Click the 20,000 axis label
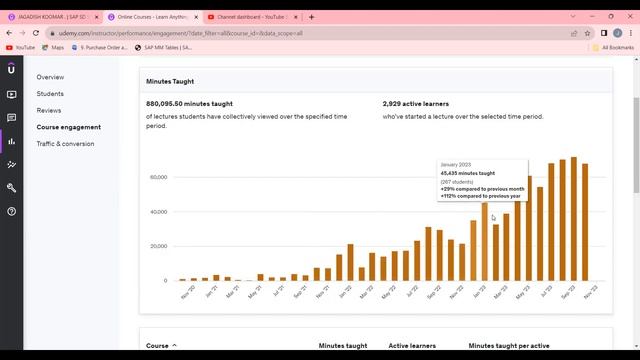Image resolution: width=640 pixels, height=360 pixels. (158, 246)
